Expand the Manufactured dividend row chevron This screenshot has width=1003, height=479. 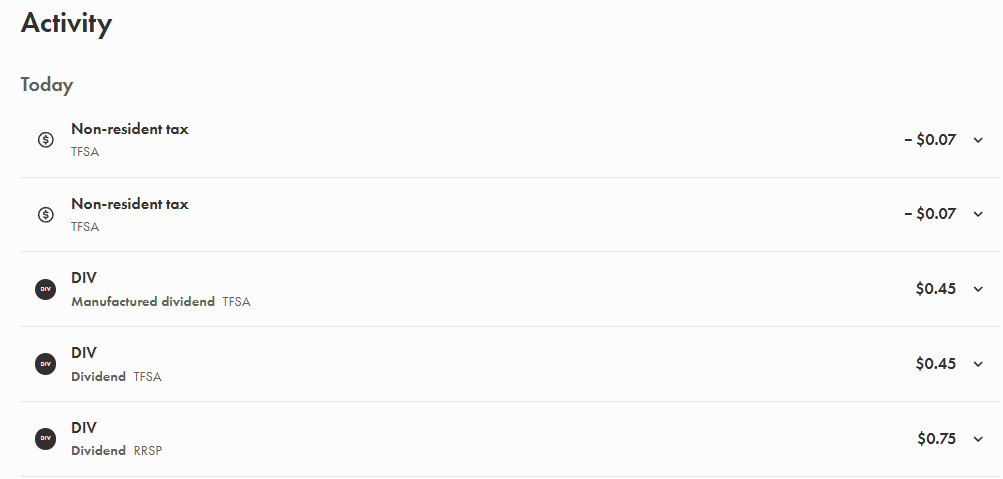coord(978,289)
